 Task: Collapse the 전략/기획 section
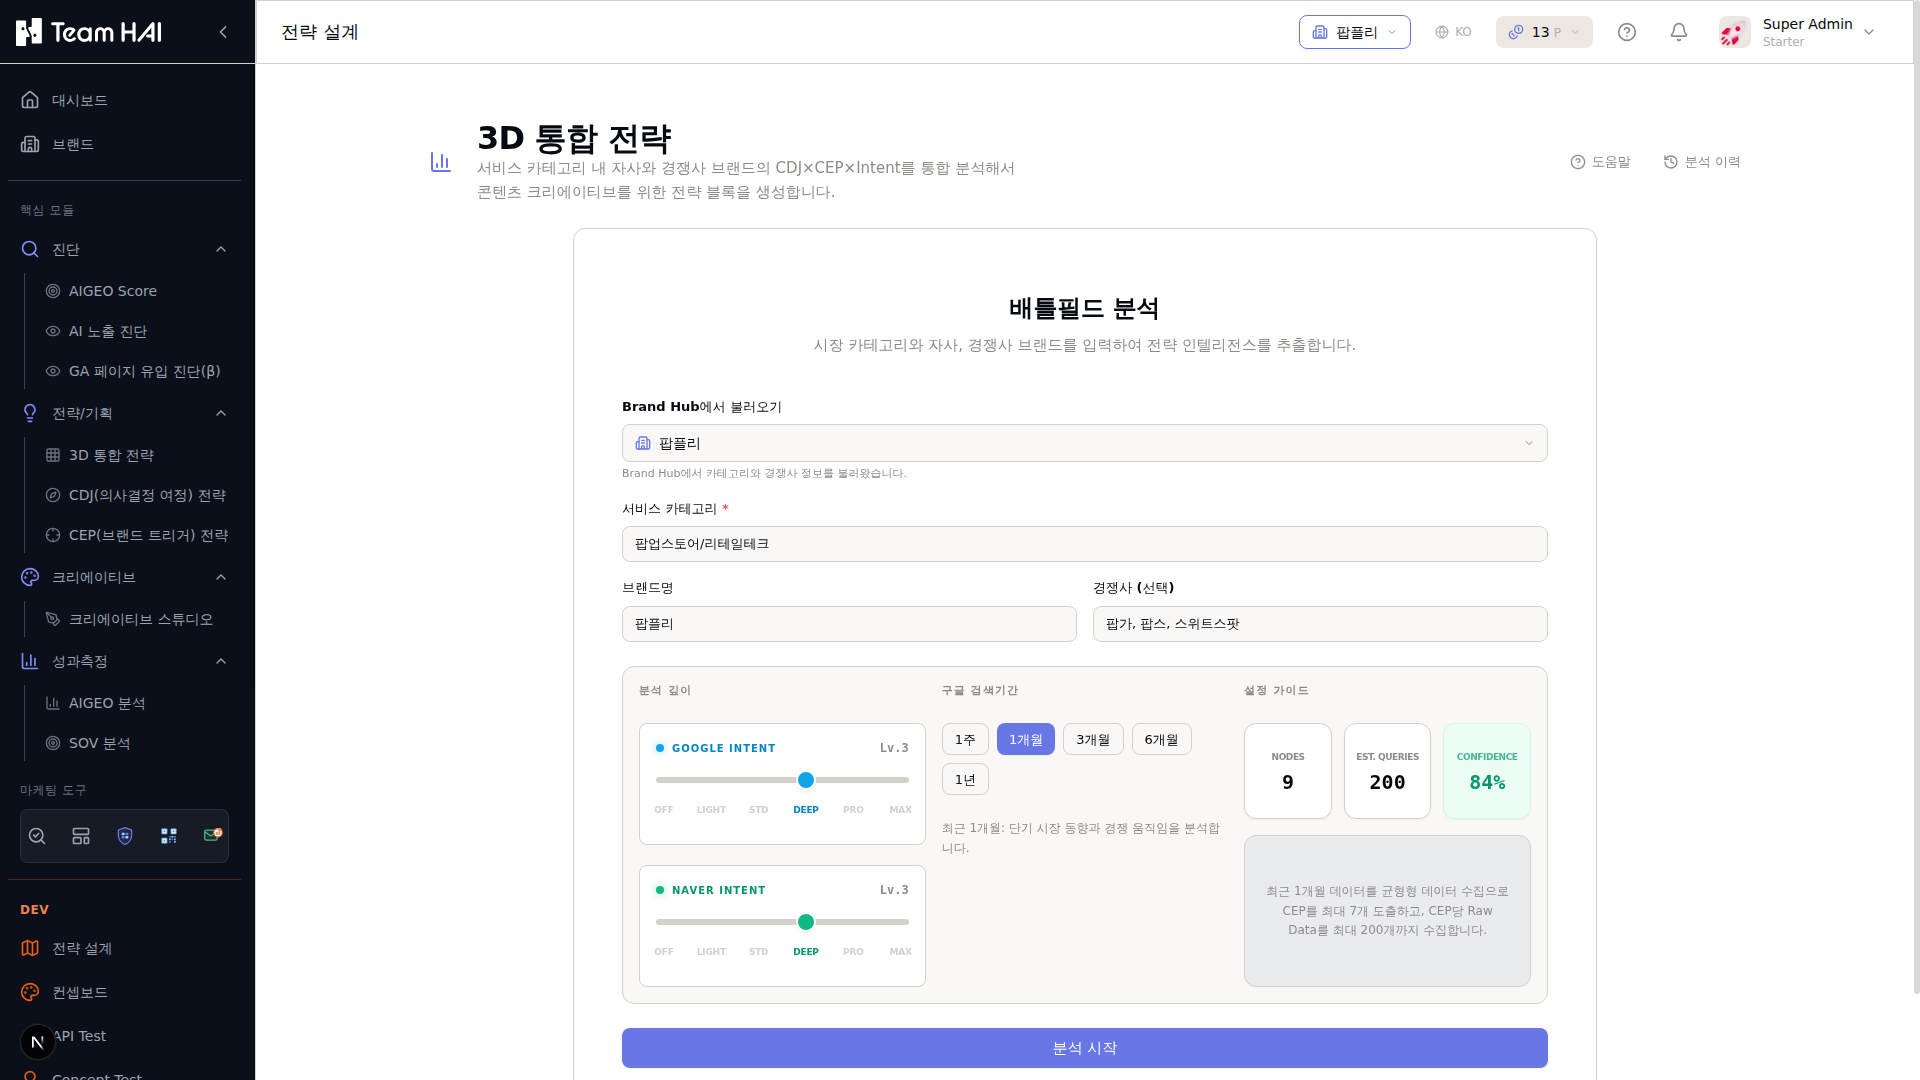coord(221,413)
